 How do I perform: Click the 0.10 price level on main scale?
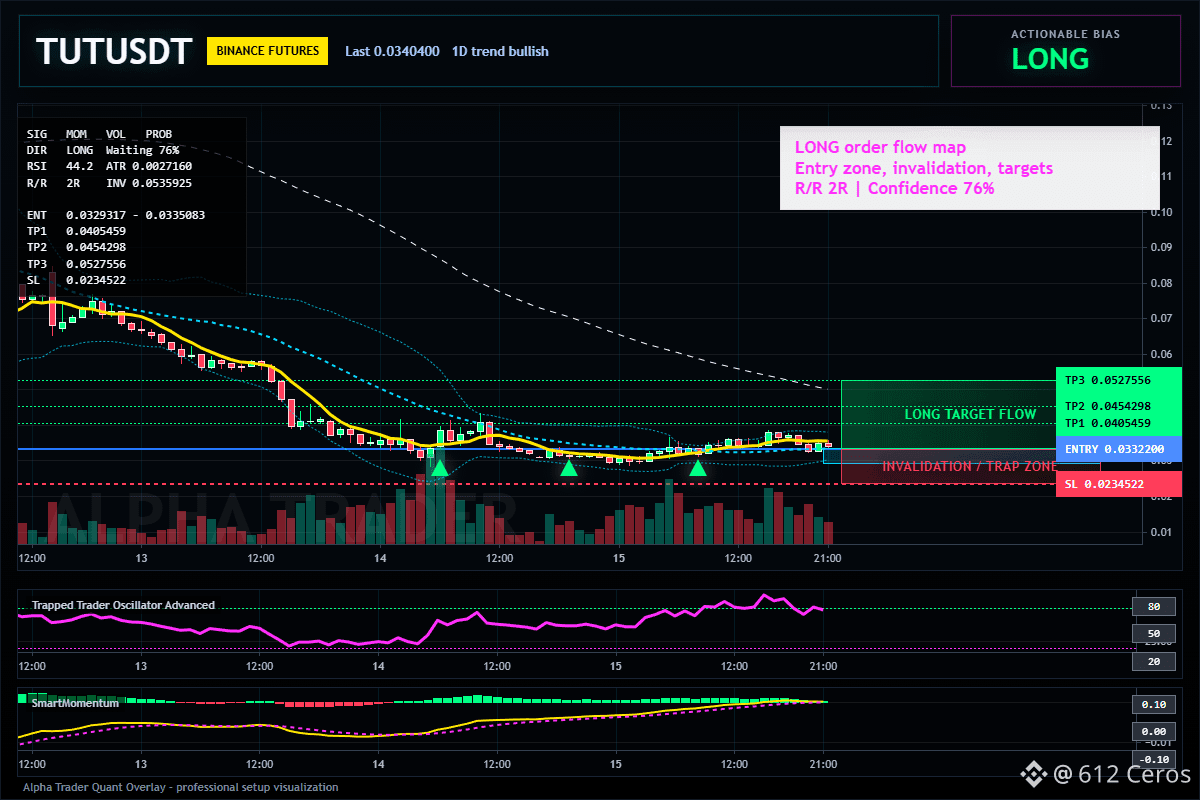pyautogui.click(x=1160, y=212)
